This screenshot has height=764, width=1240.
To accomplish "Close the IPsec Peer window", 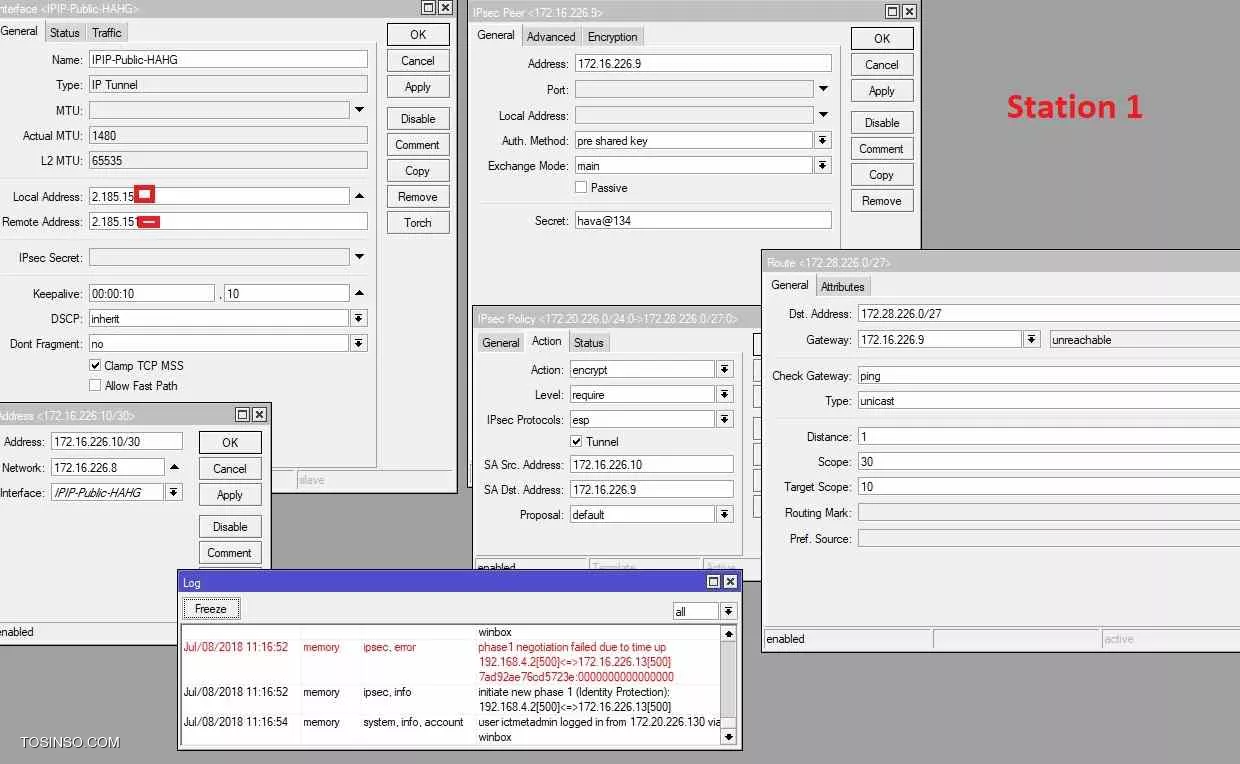I will pos(909,12).
